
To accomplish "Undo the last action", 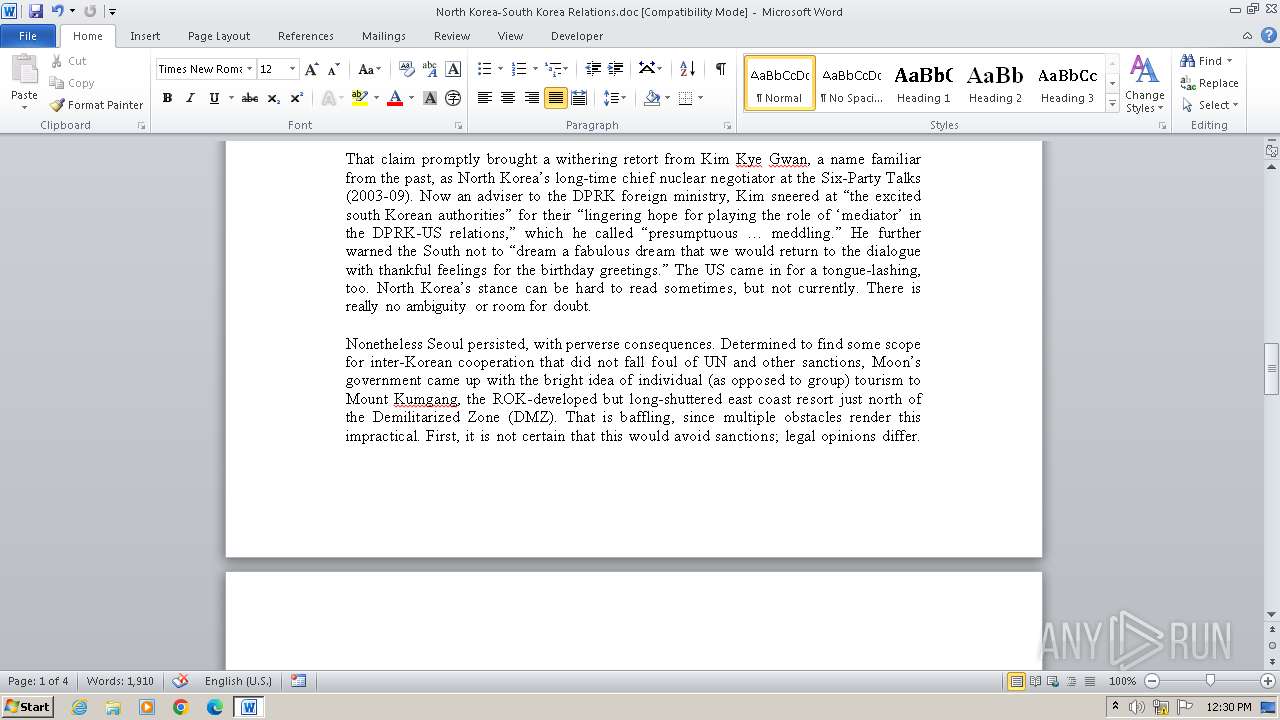I will pyautogui.click(x=57, y=11).
